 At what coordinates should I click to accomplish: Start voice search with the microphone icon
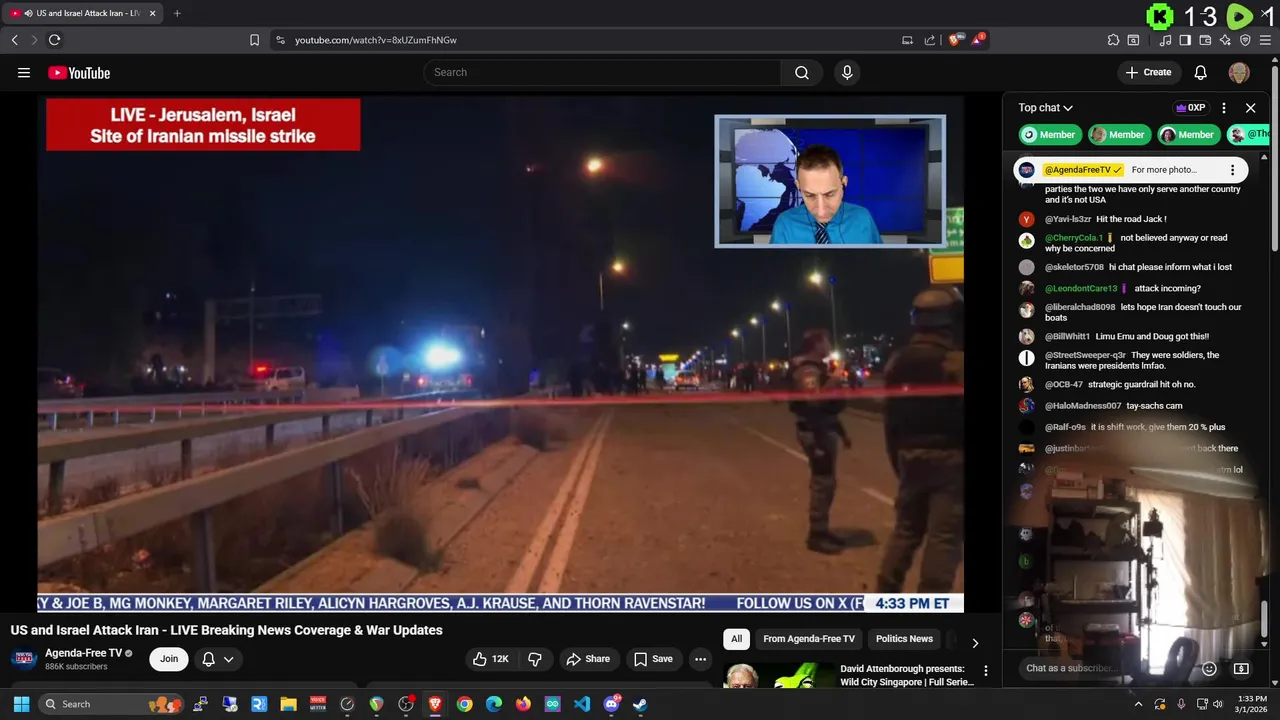[847, 72]
